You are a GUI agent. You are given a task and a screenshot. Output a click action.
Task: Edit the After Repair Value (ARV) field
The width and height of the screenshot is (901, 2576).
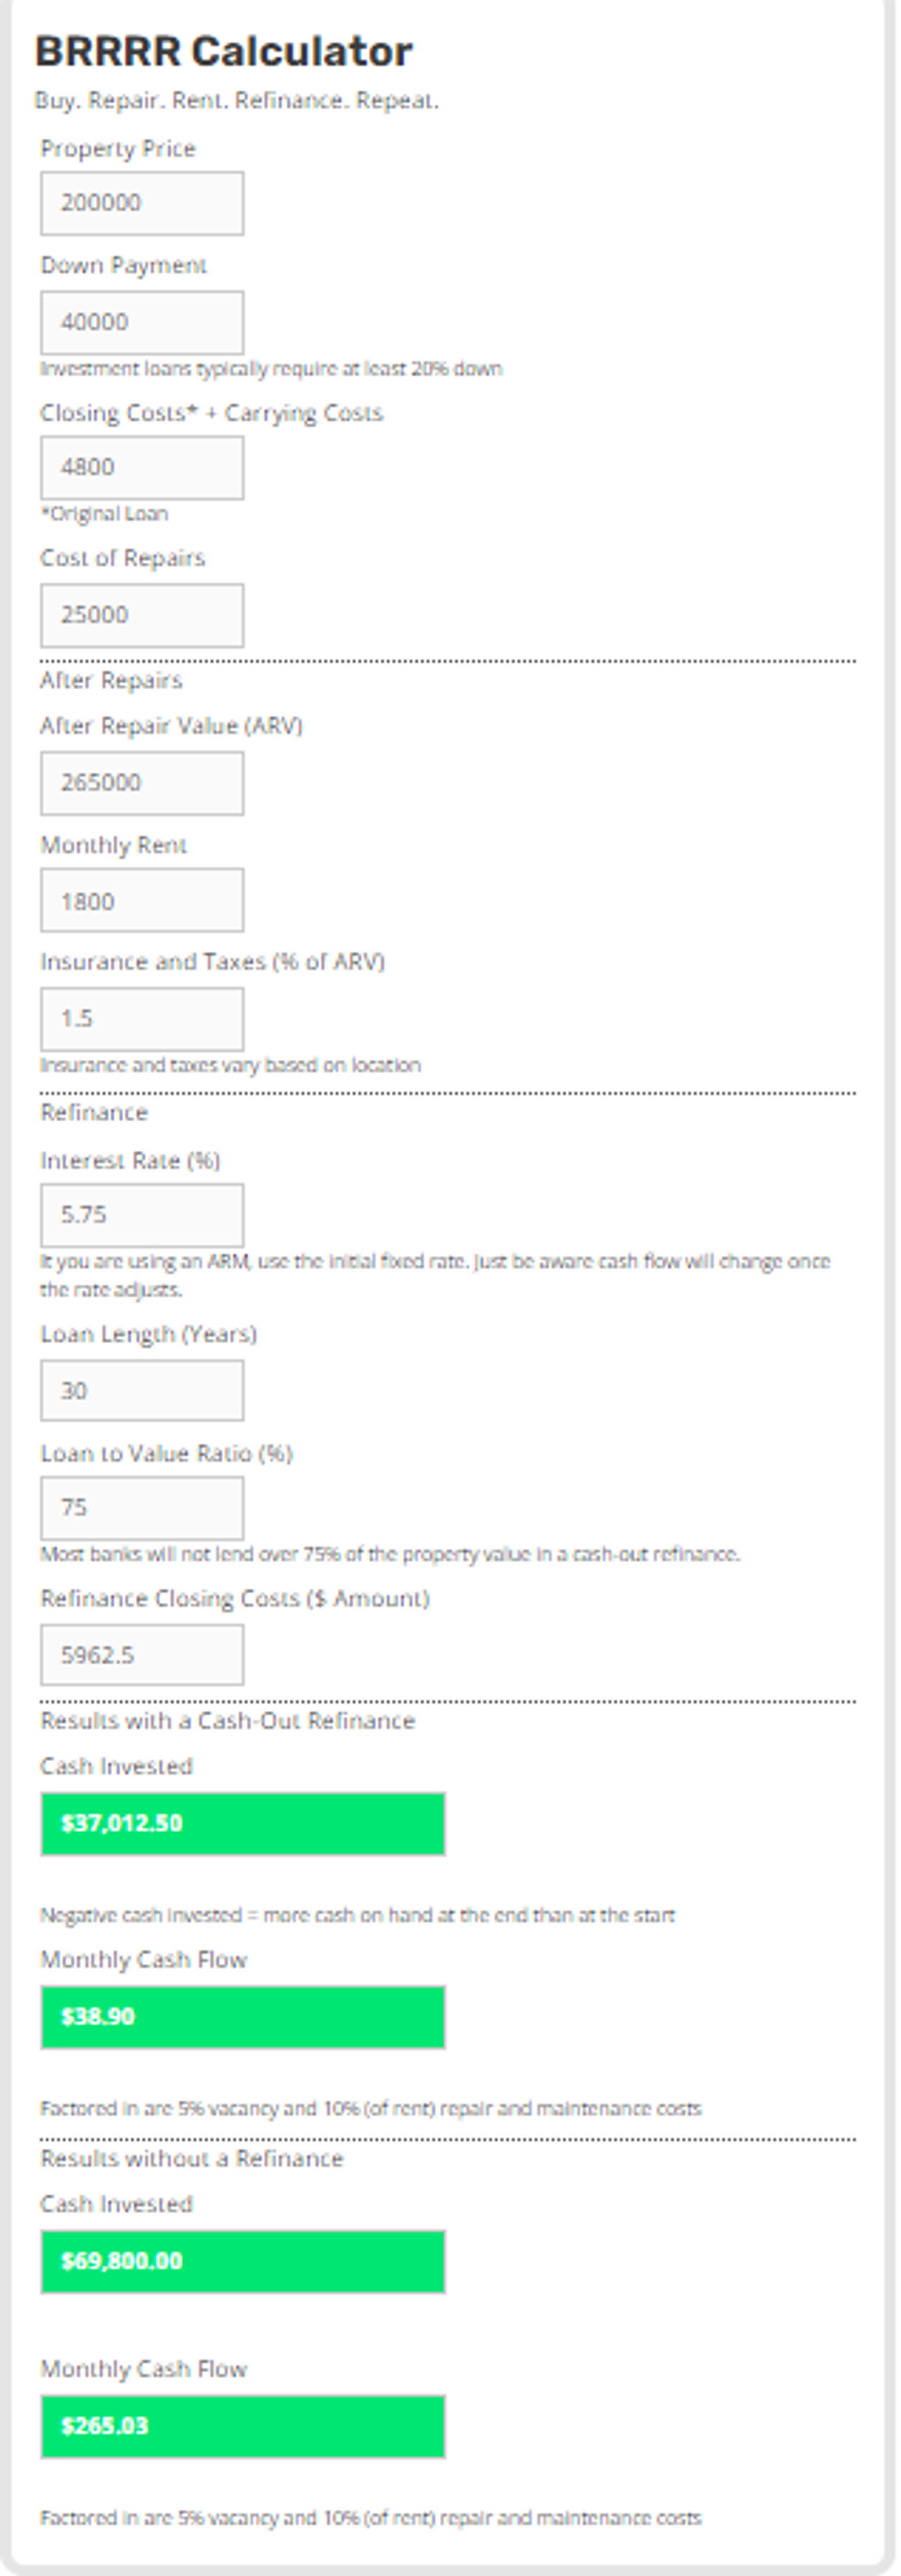142,783
